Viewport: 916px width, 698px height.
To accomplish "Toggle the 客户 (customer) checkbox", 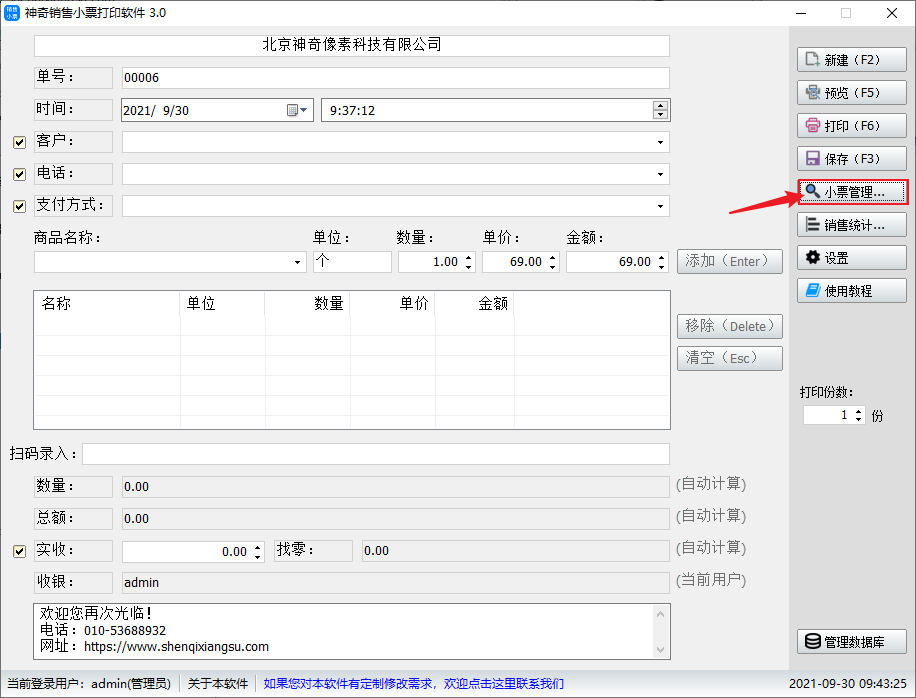I will [19, 143].
